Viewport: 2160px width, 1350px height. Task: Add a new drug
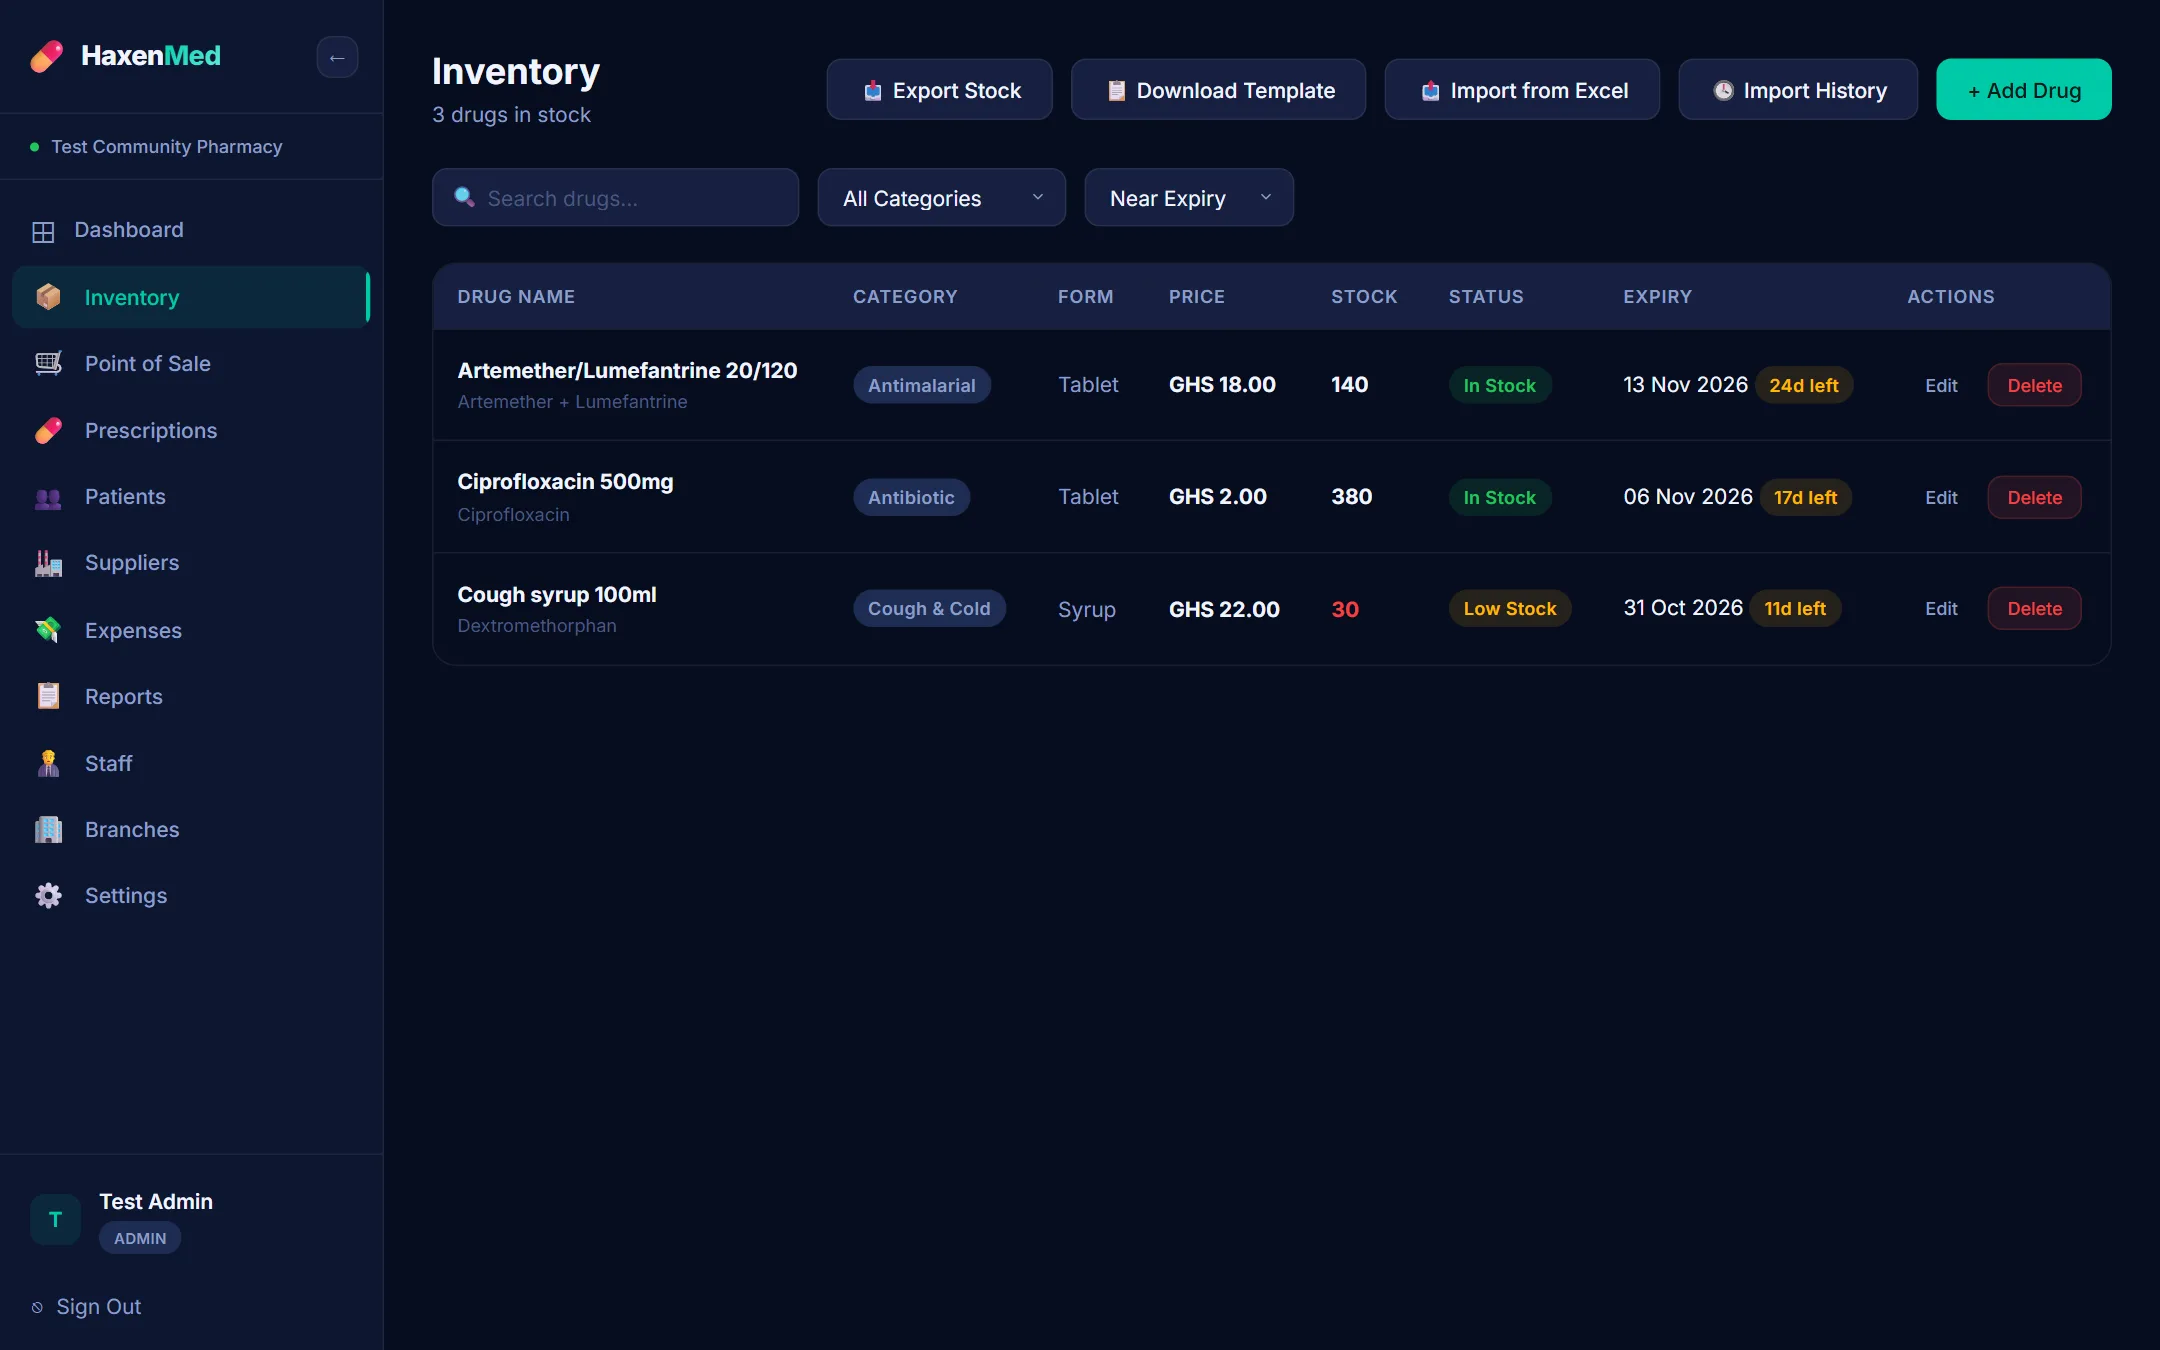coord(2024,90)
